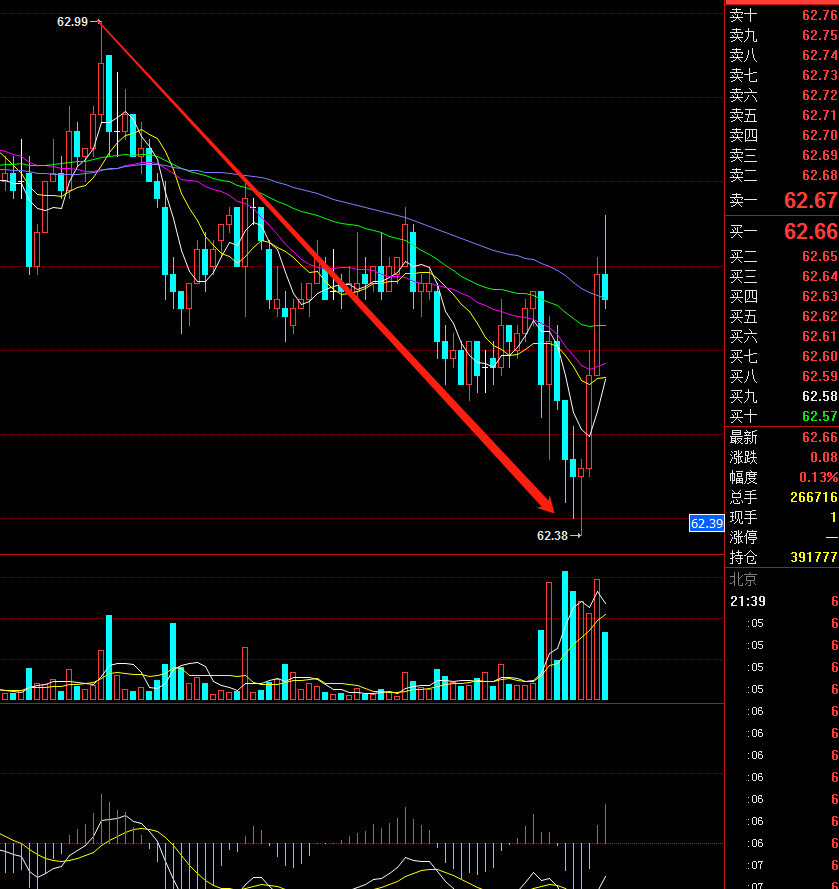Click the 62.99 high price label
The image size is (839, 889).
pyautogui.click(x=73, y=22)
